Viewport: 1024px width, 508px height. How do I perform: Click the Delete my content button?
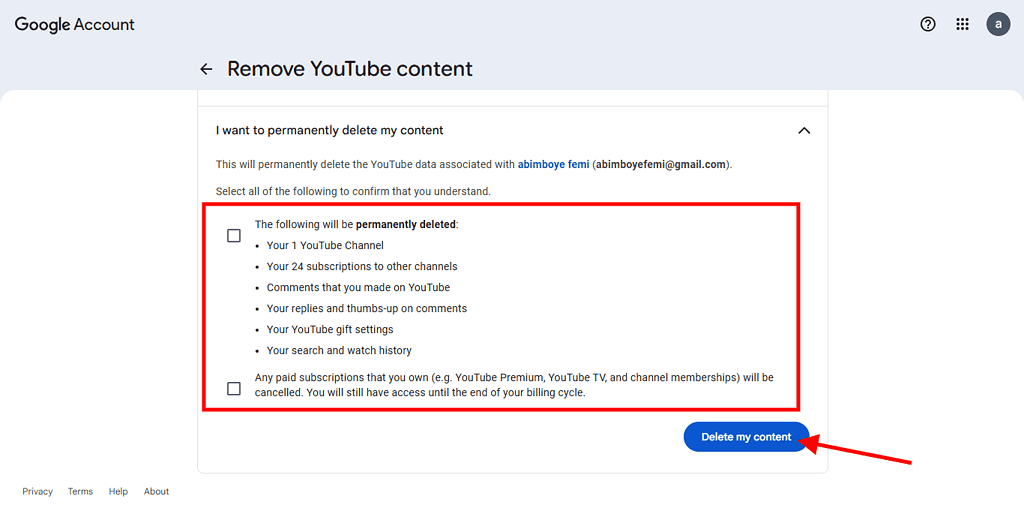[x=746, y=437]
